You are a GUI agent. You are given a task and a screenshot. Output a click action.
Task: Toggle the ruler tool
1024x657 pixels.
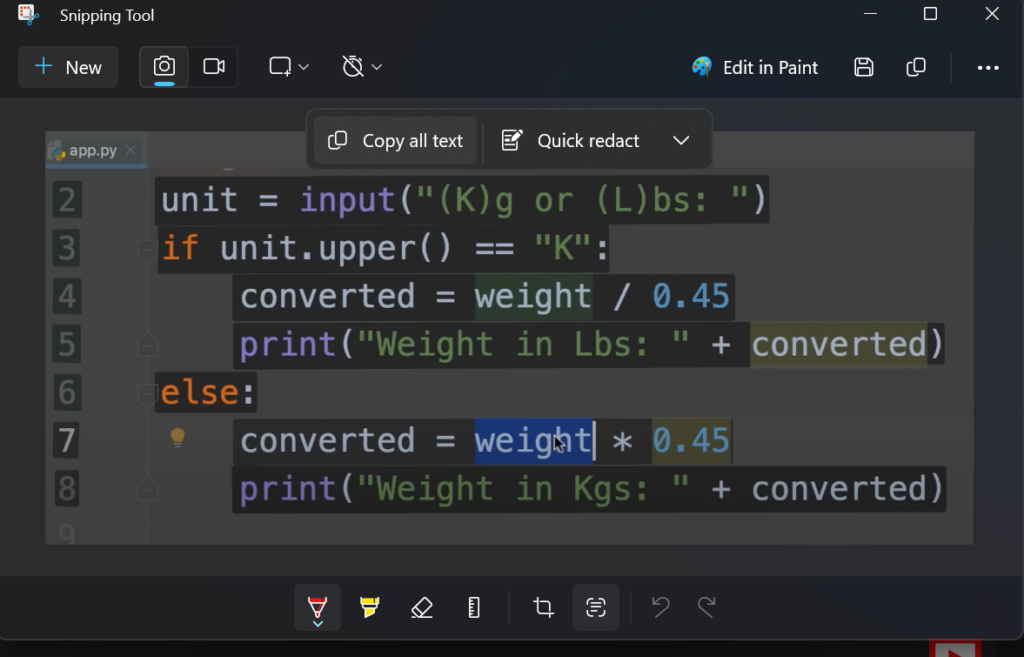473,607
